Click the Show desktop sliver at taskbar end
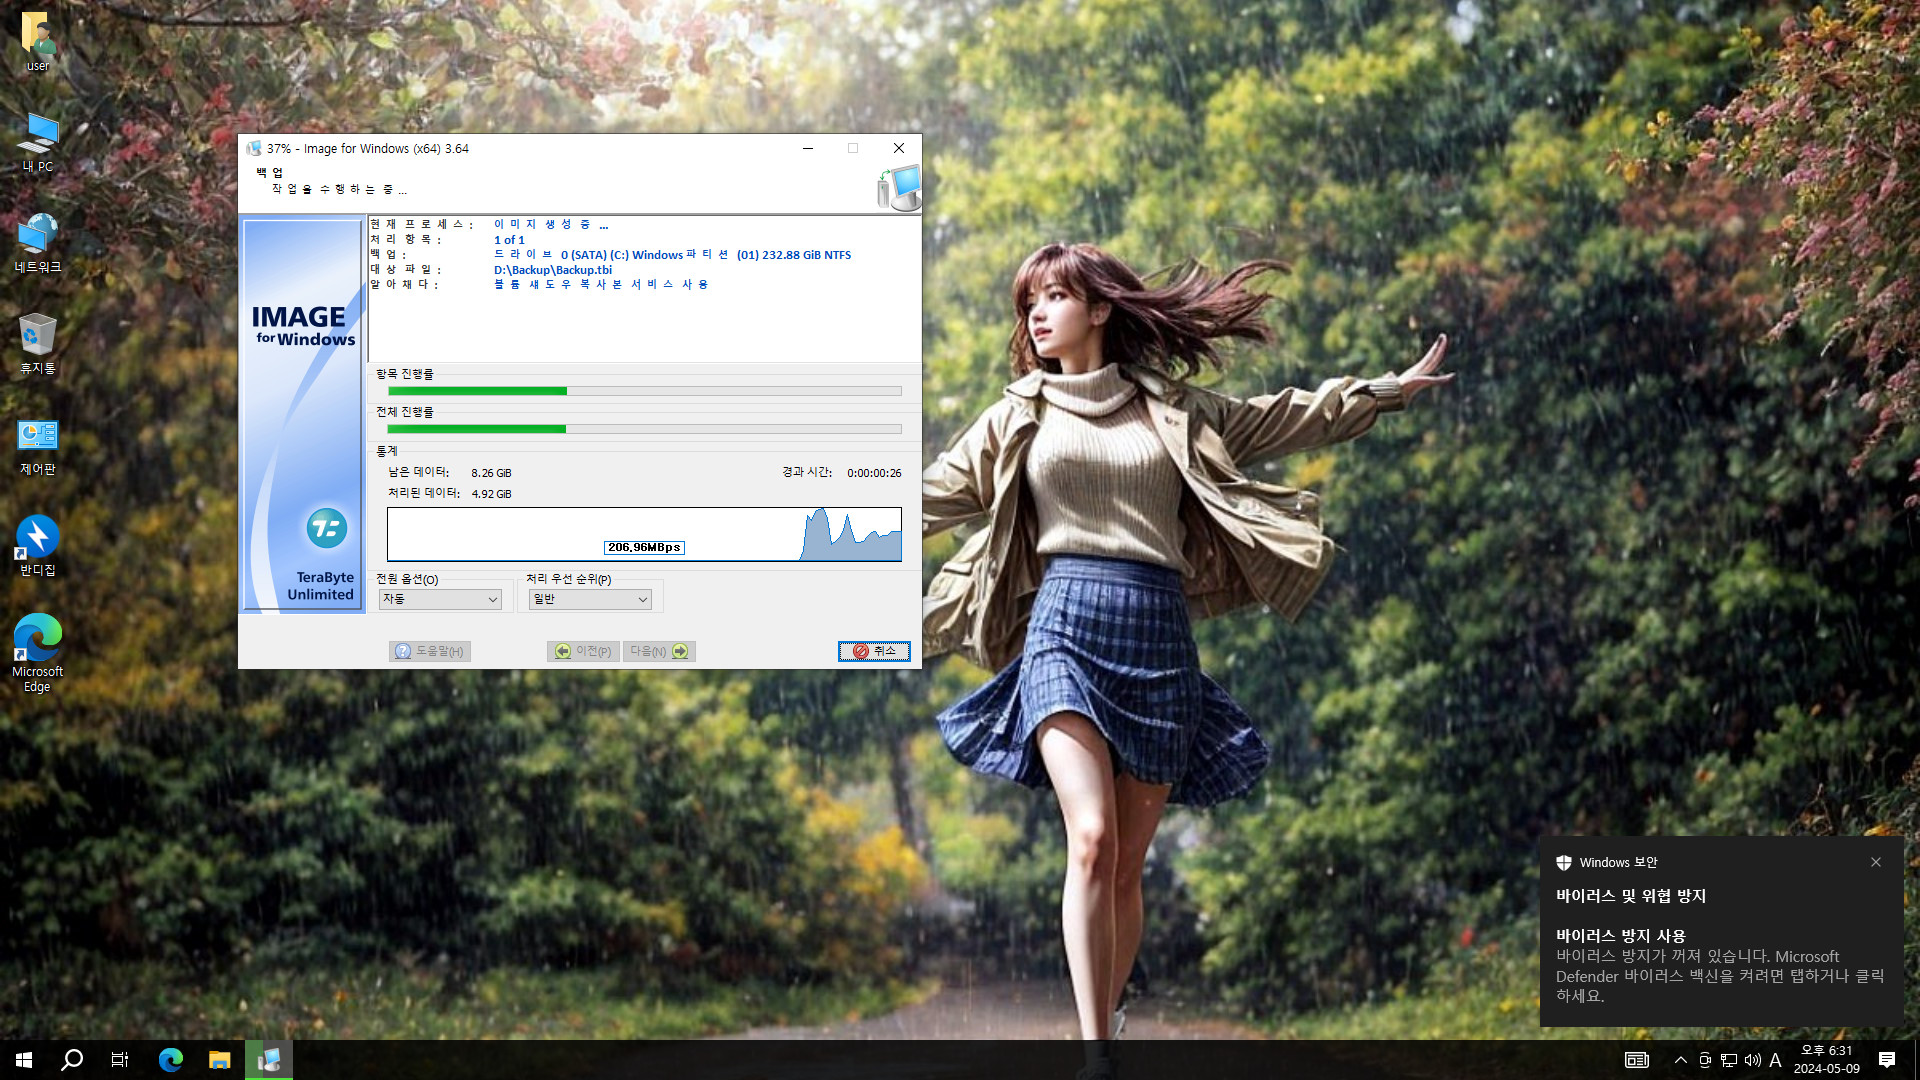Screen dimensions: 1920x1080 click(1916, 1060)
